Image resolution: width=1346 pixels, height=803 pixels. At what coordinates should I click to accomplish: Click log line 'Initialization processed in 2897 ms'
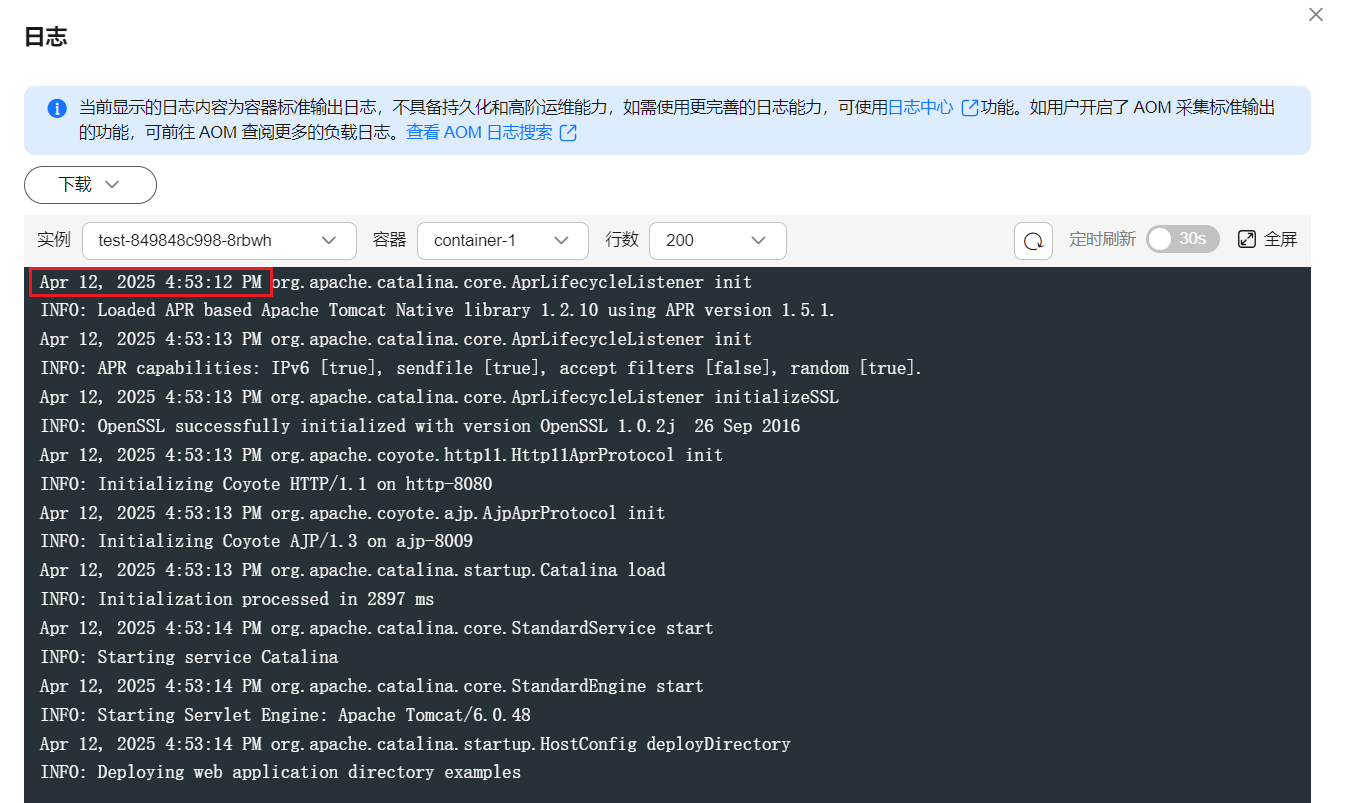[x=237, y=599]
